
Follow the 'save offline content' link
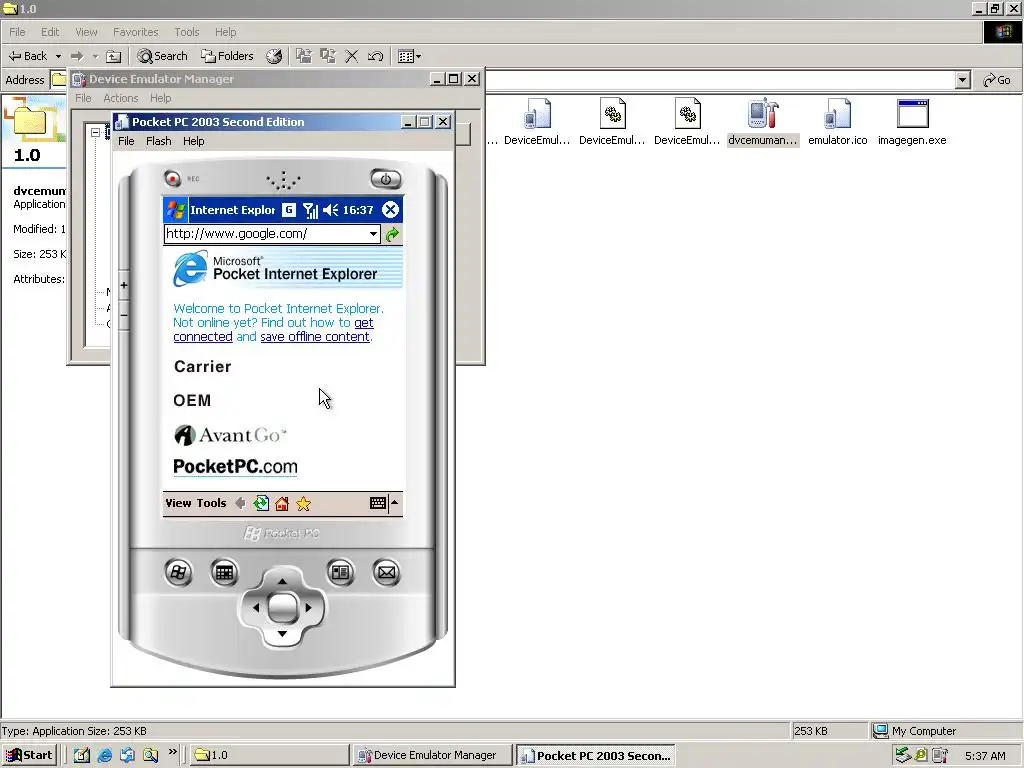[315, 337]
